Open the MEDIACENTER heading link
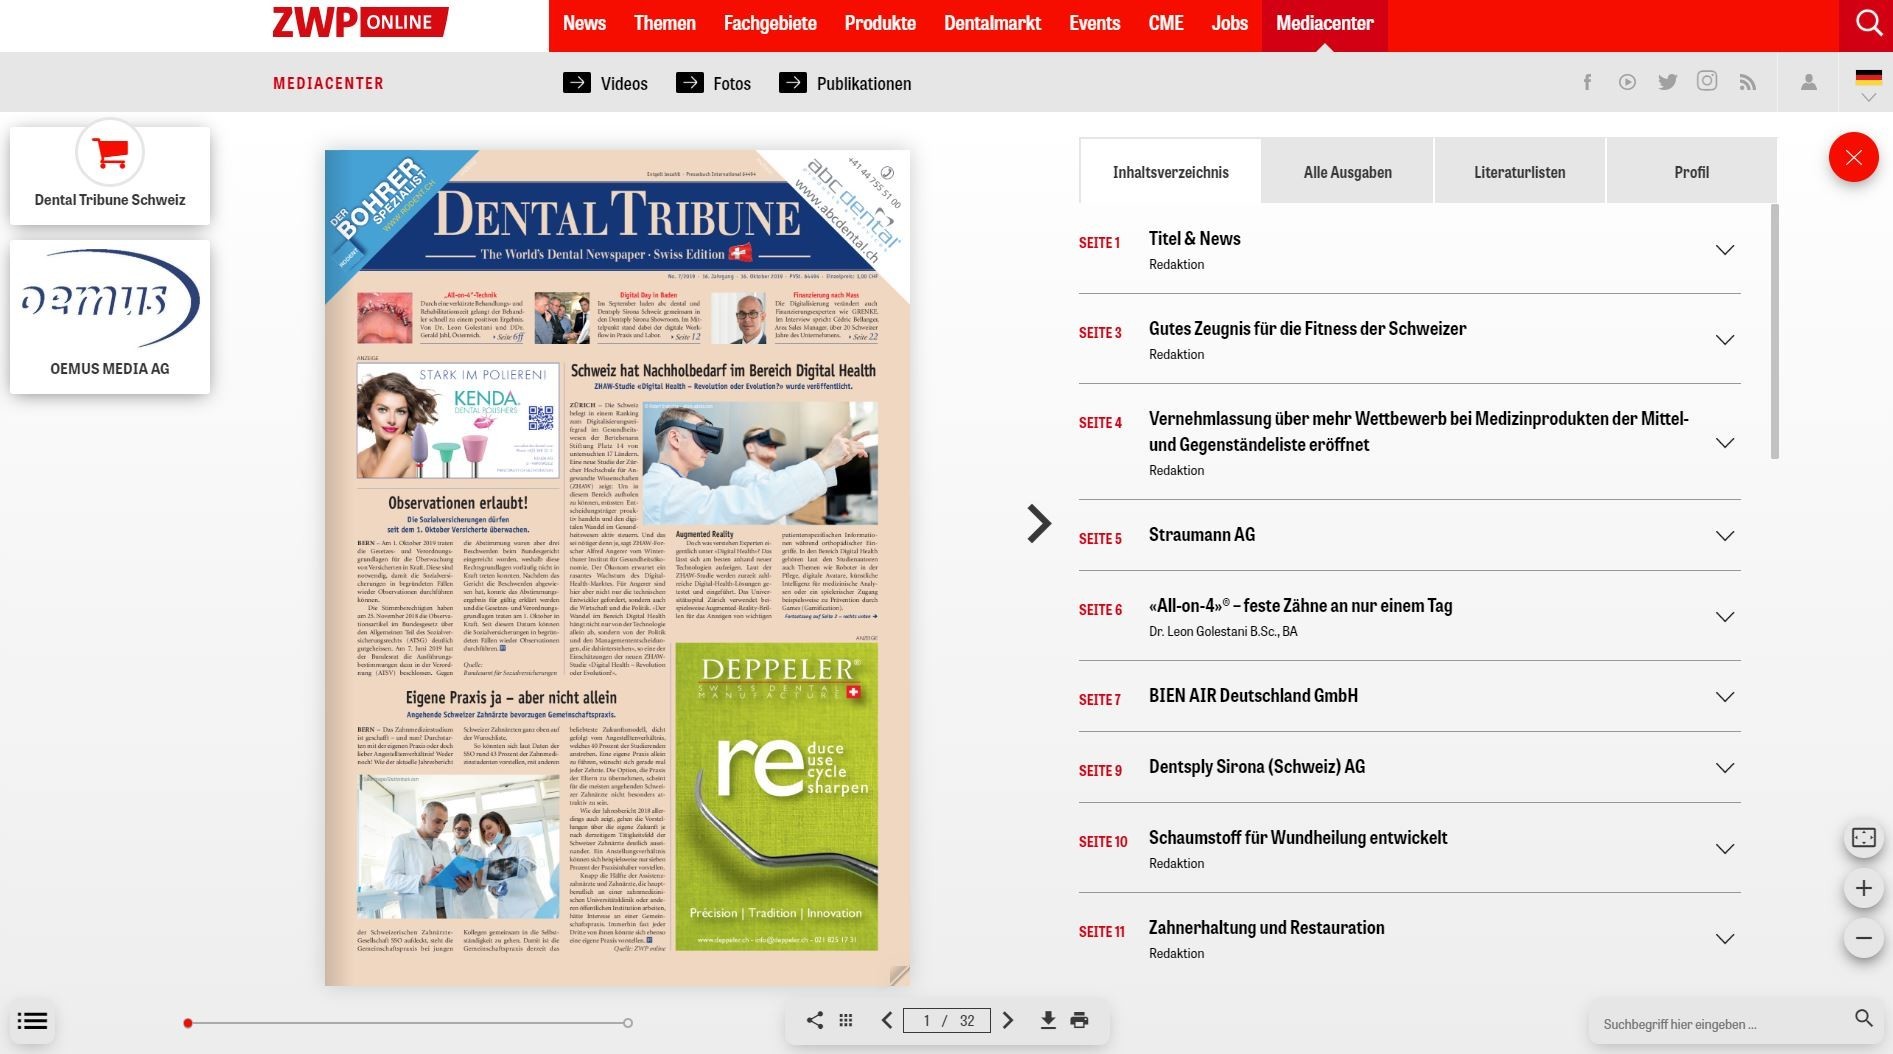This screenshot has height=1054, width=1893. coord(328,83)
